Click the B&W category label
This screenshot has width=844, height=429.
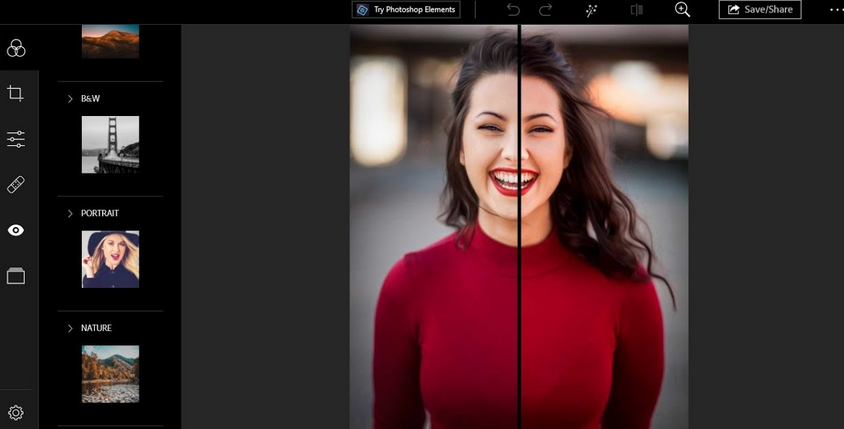pos(90,99)
